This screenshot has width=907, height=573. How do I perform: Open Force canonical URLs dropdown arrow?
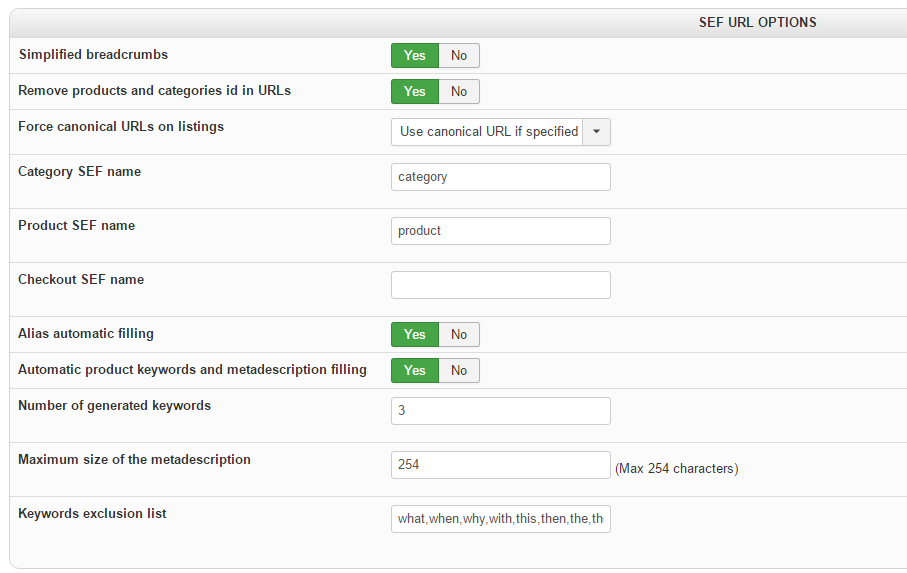click(596, 132)
